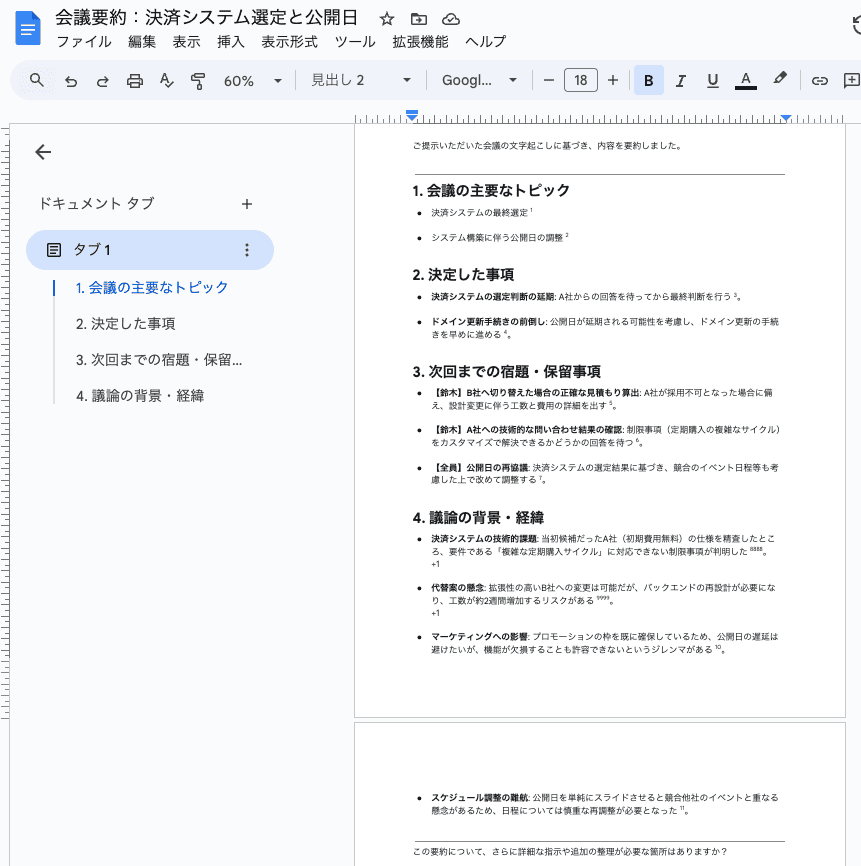Expand the 見出し 2 paragraph style dropdown
Viewport: 861px width, 866px height.
point(361,81)
